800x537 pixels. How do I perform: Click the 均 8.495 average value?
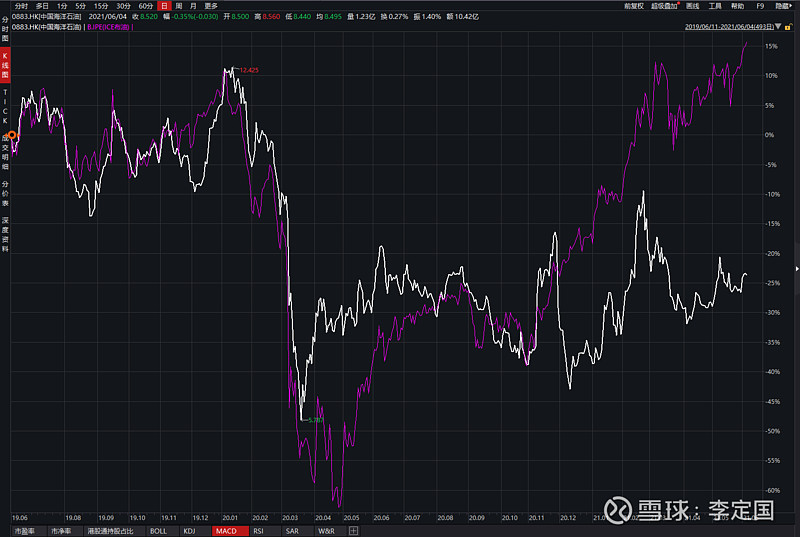[x=329, y=16]
